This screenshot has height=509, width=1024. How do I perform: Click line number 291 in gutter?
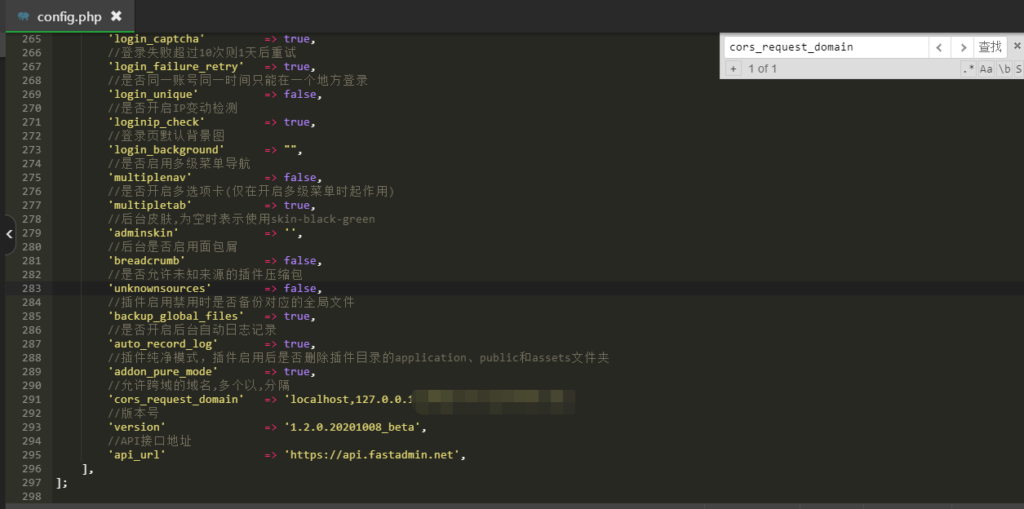point(29,399)
